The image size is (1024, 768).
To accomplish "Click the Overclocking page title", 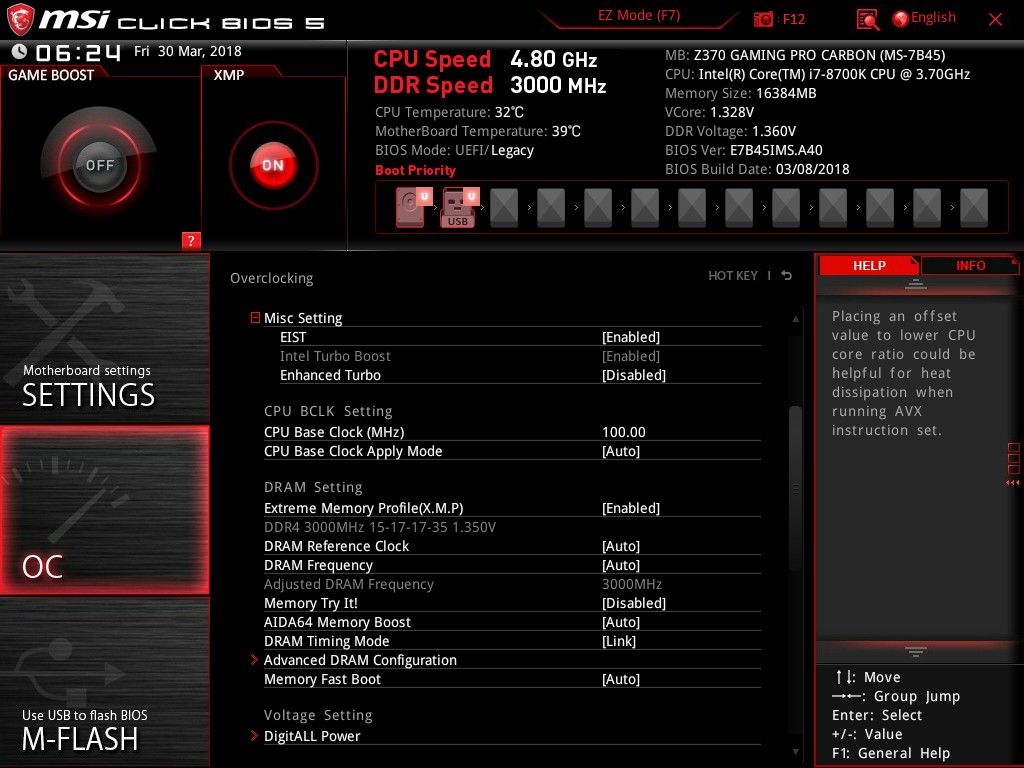I will click(x=272, y=278).
